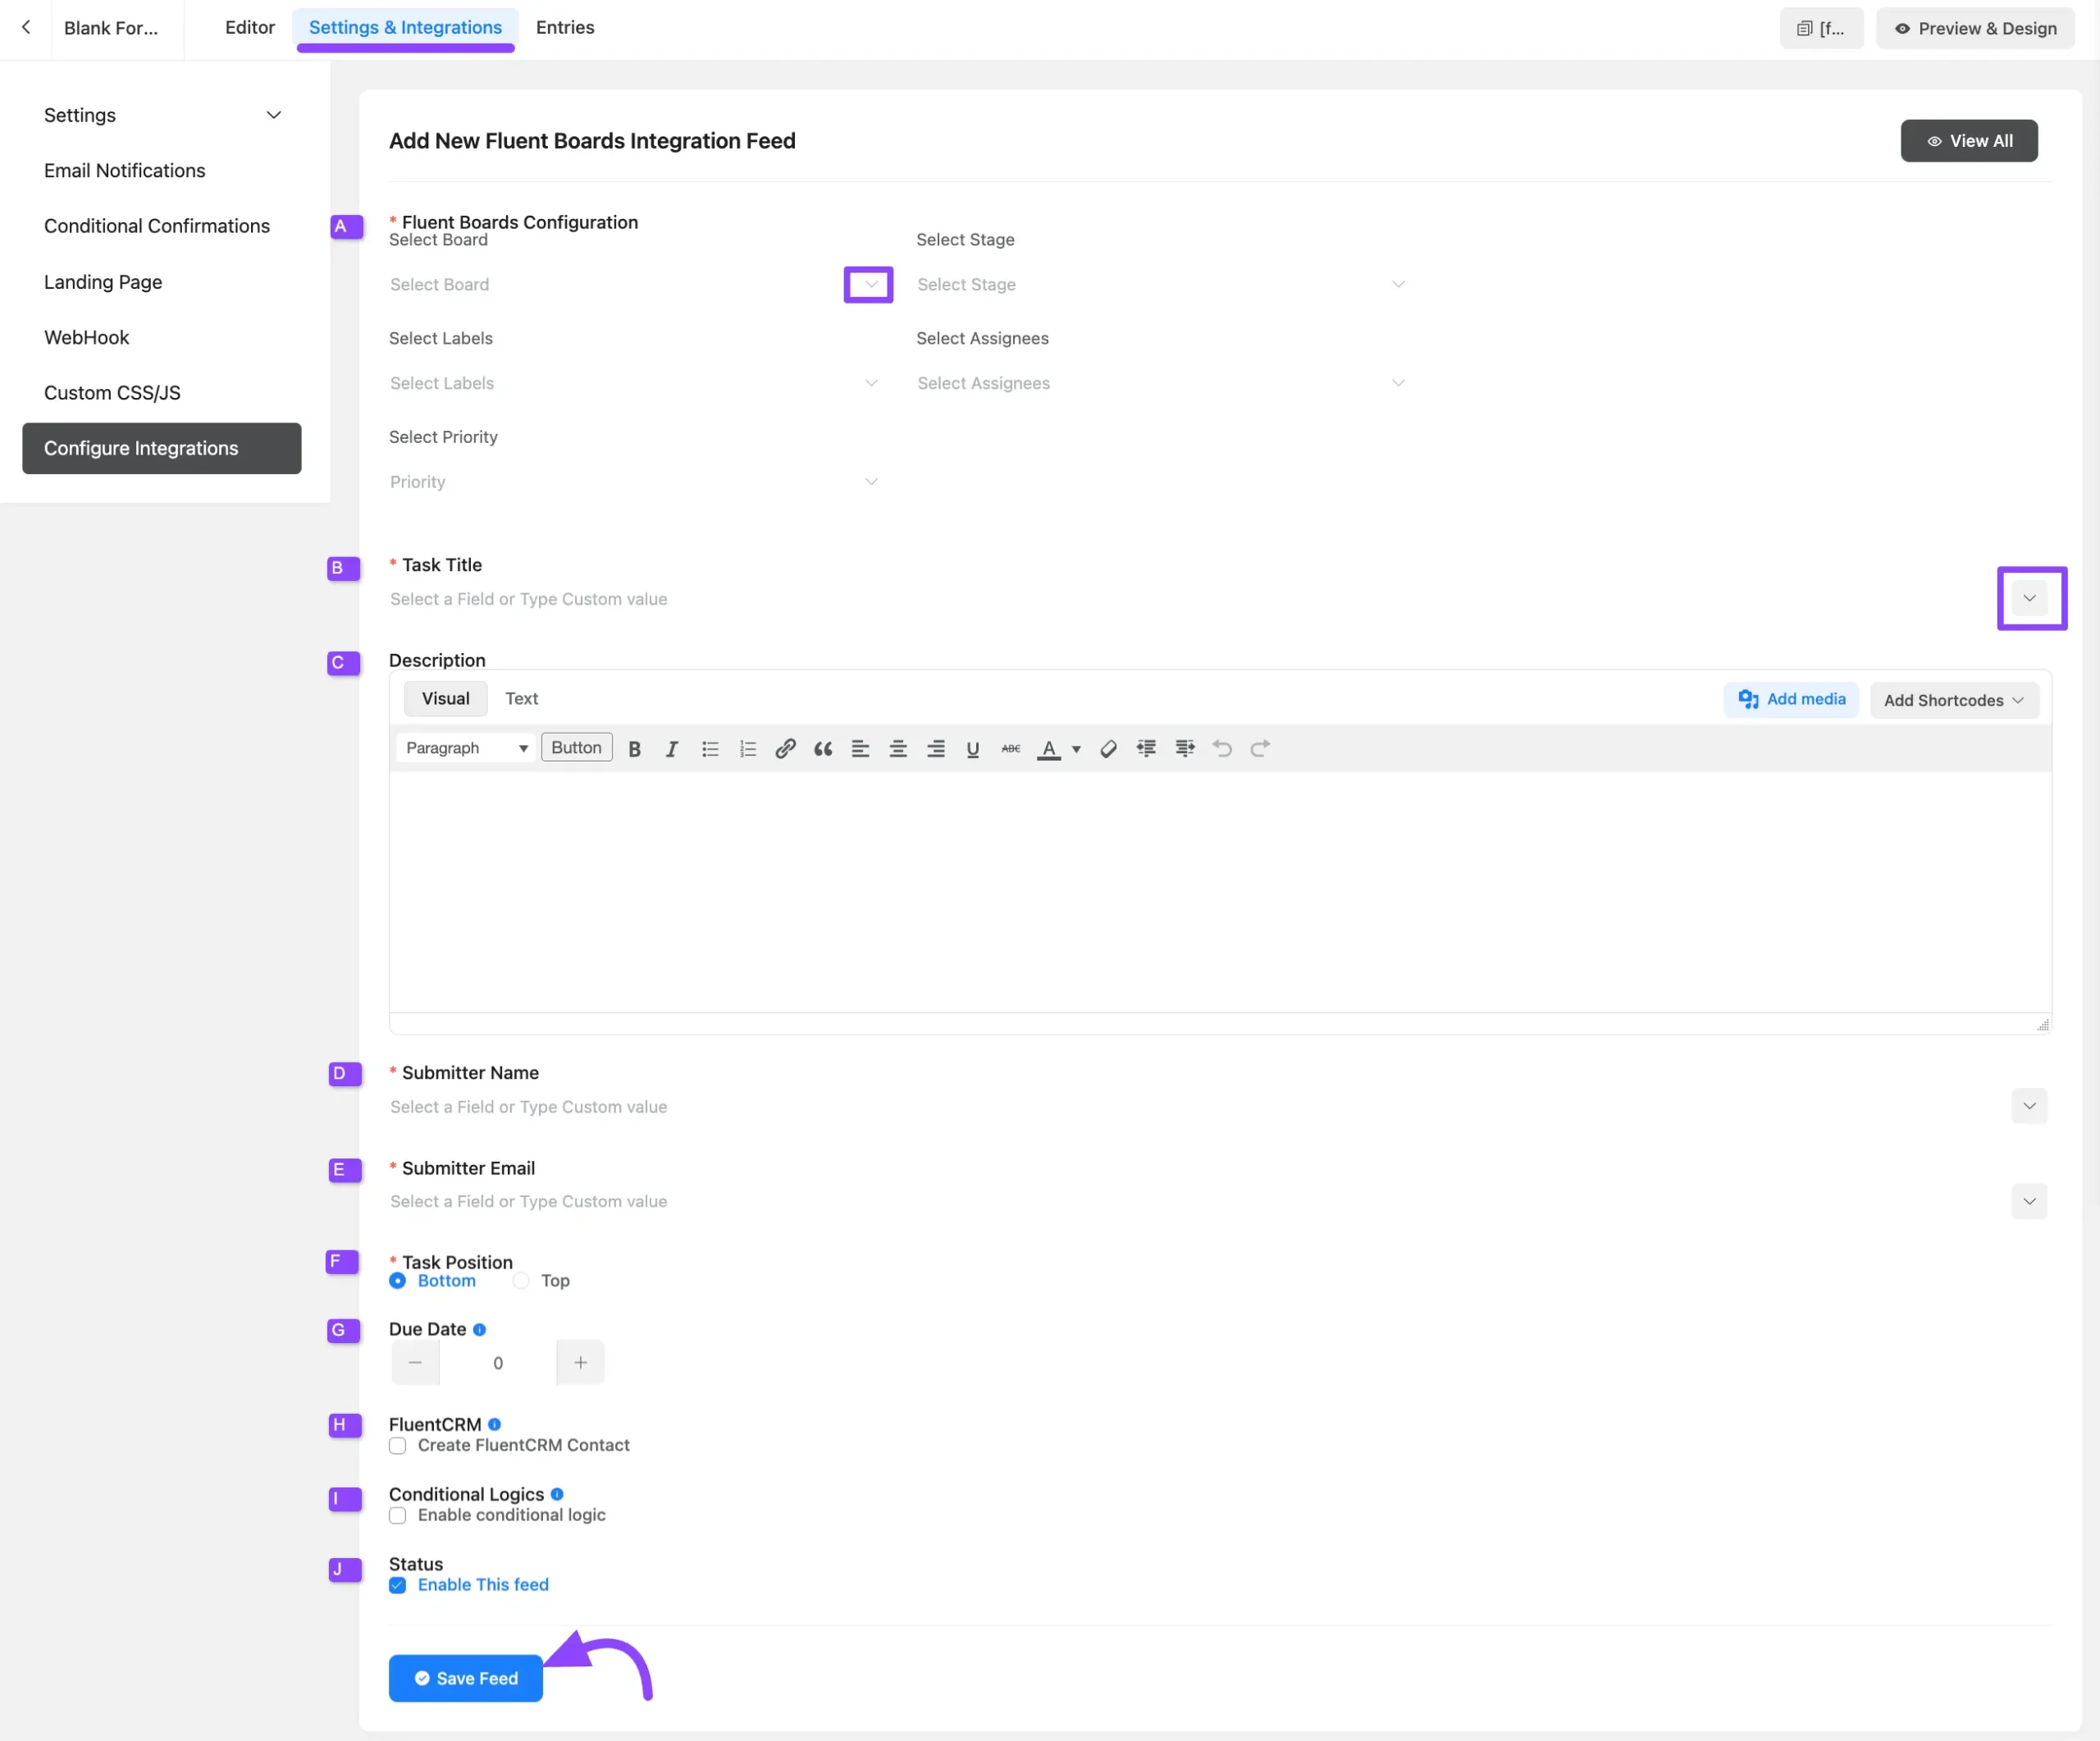Increase paragraph indent

1185,748
